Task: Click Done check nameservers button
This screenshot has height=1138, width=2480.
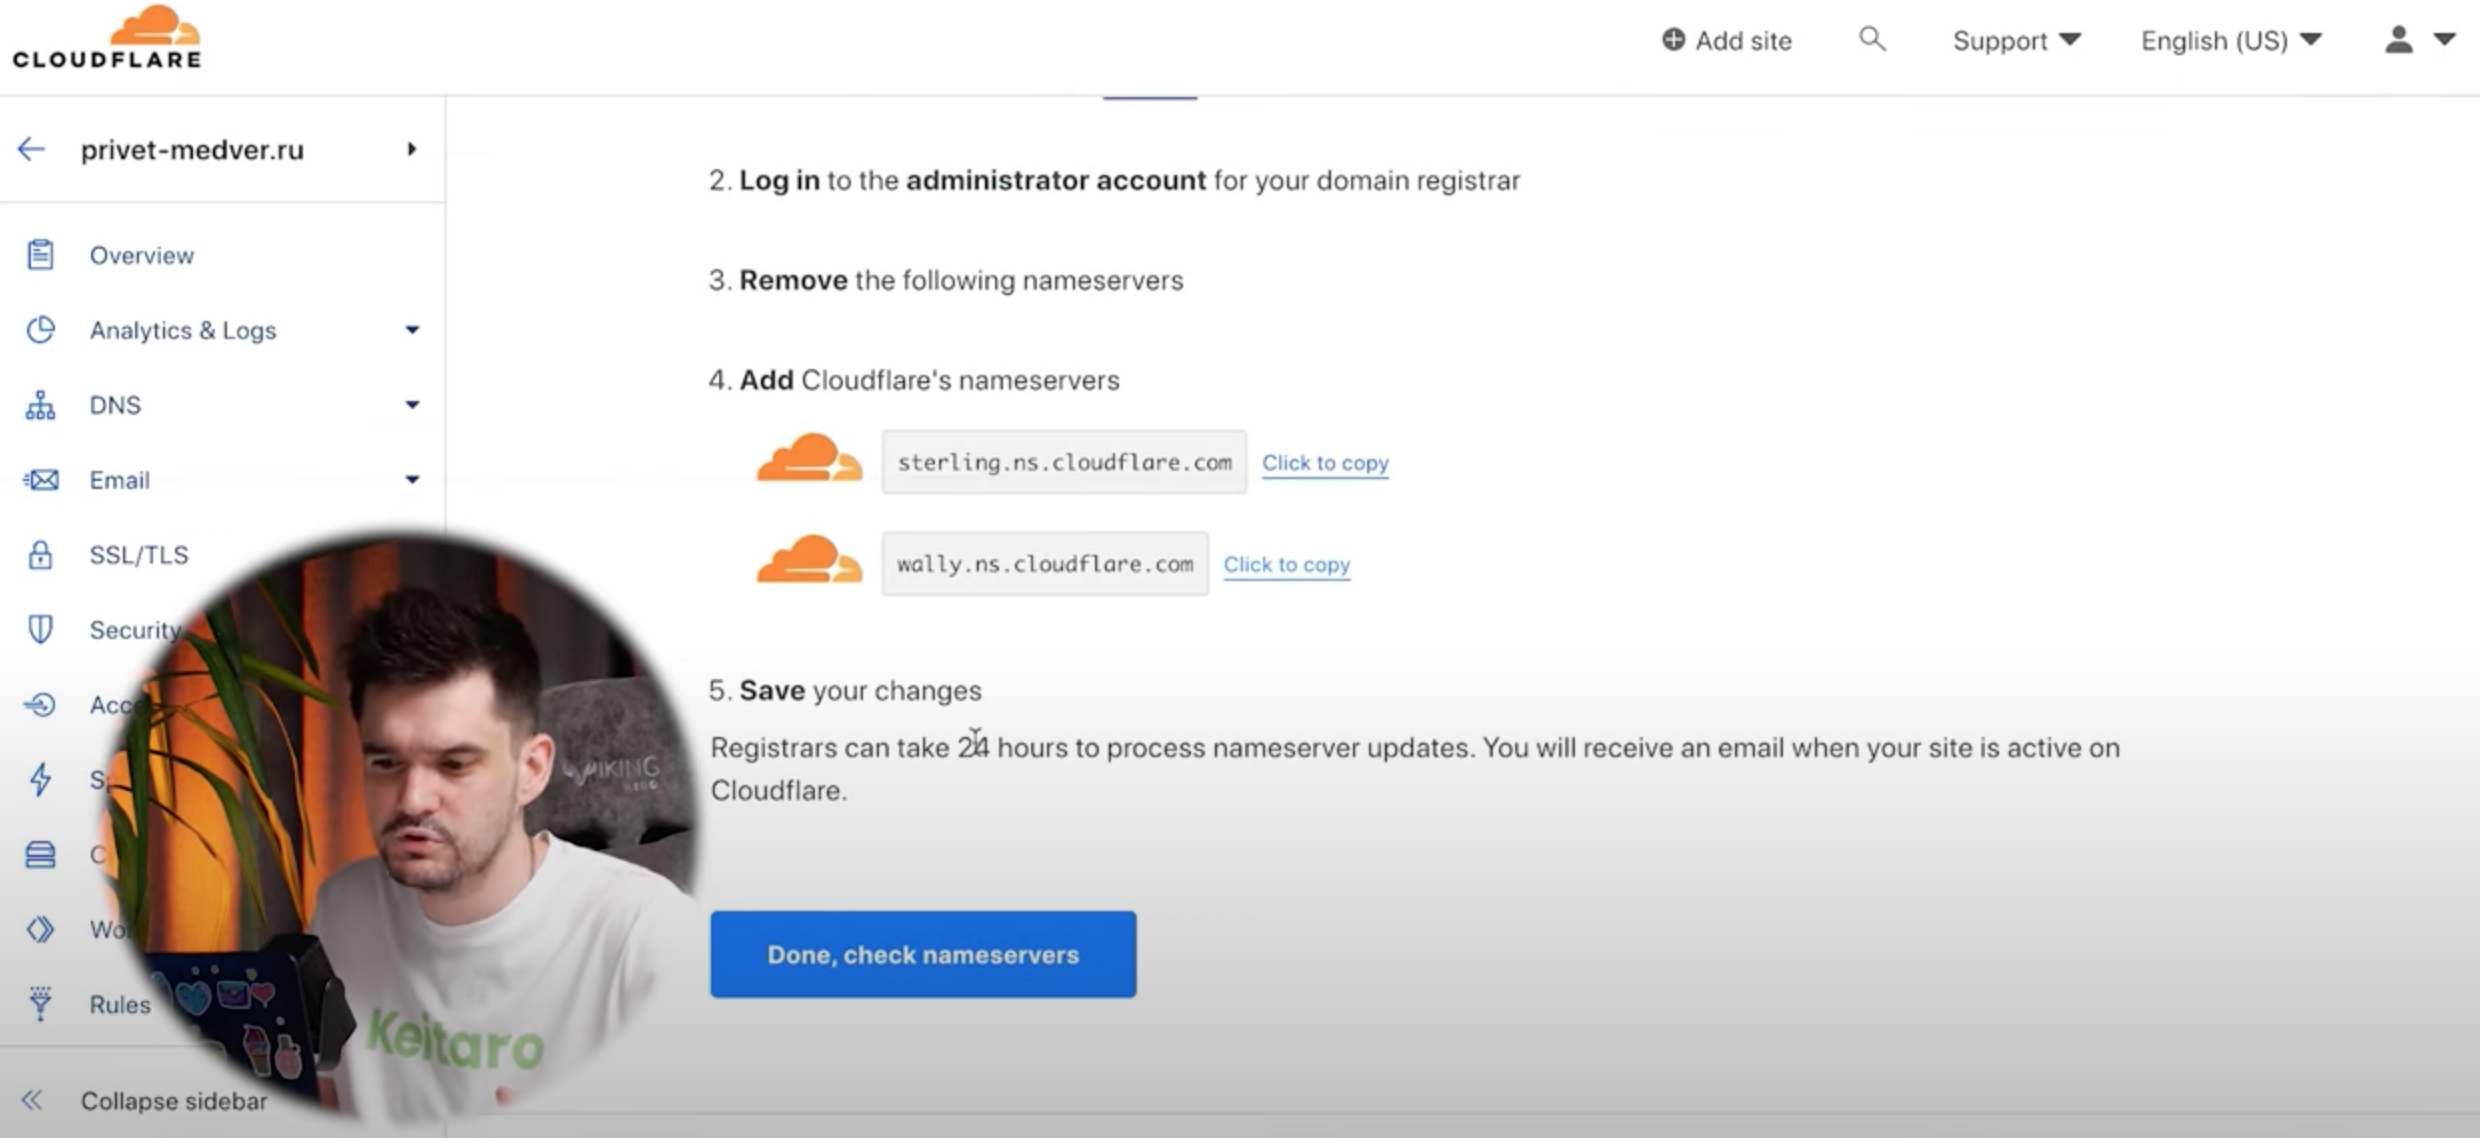Action: [922, 953]
